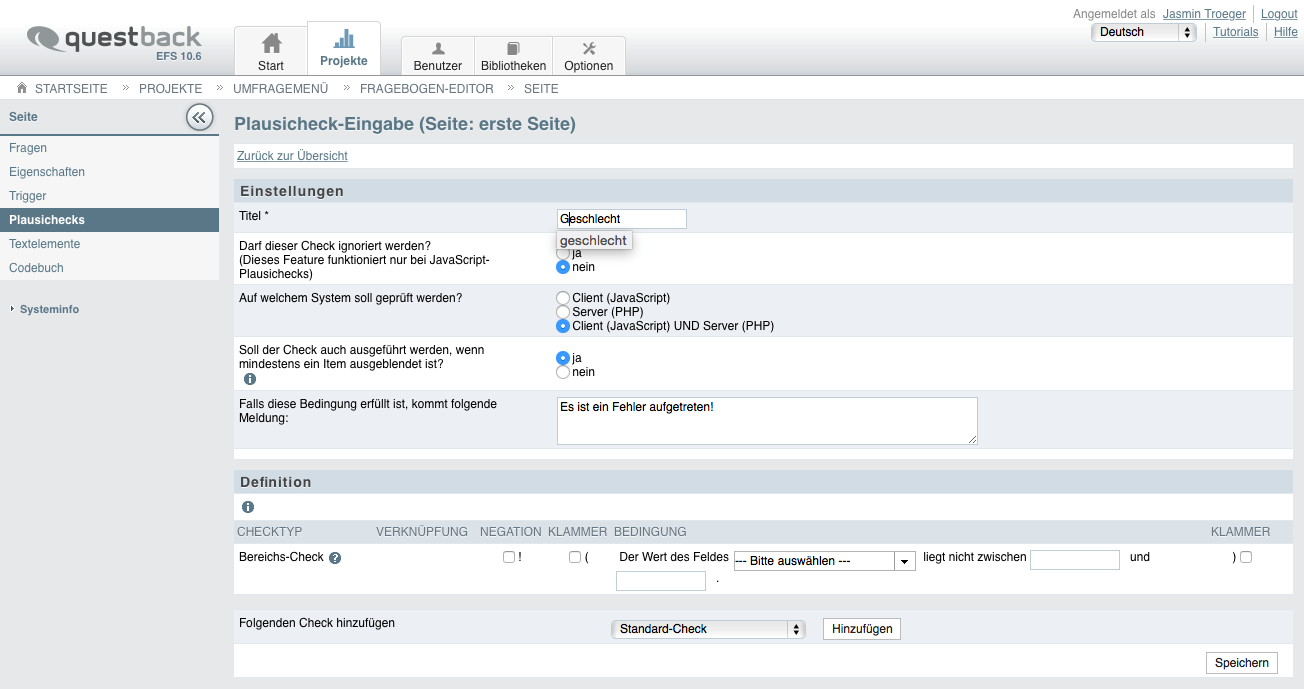Screen dimensions: 1304x689
Task: Click help icon next to Bereichs-Check
Action: click(x=335, y=558)
